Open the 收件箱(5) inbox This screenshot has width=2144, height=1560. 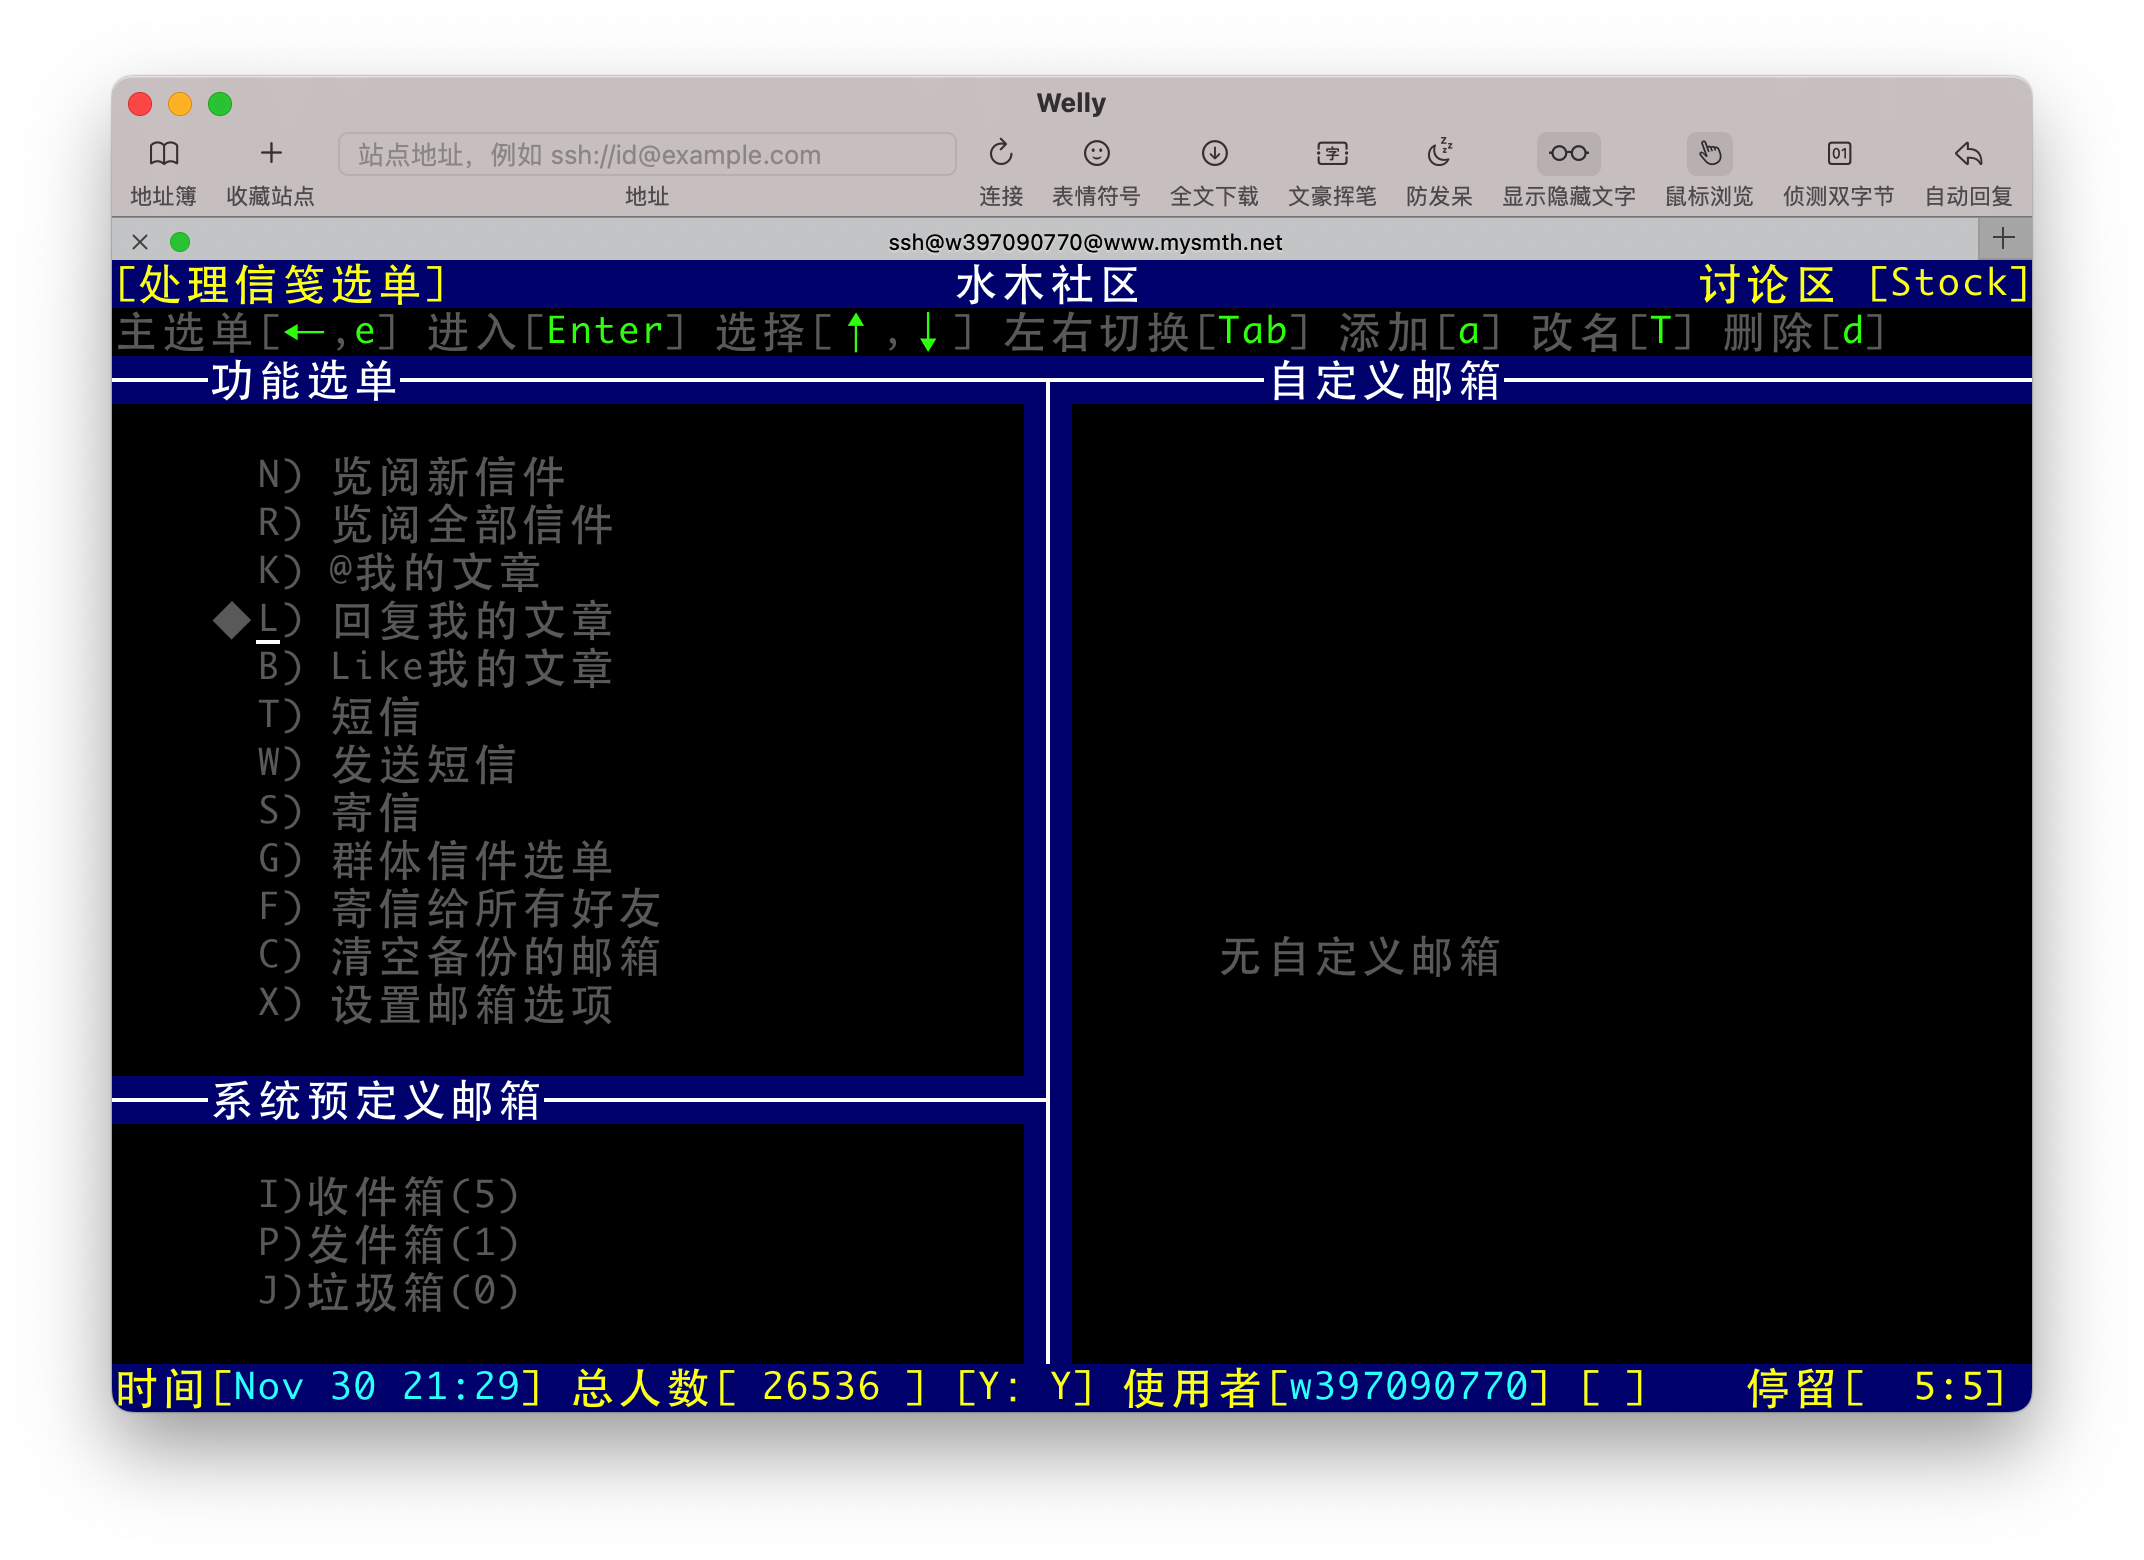click(388, 1196)
